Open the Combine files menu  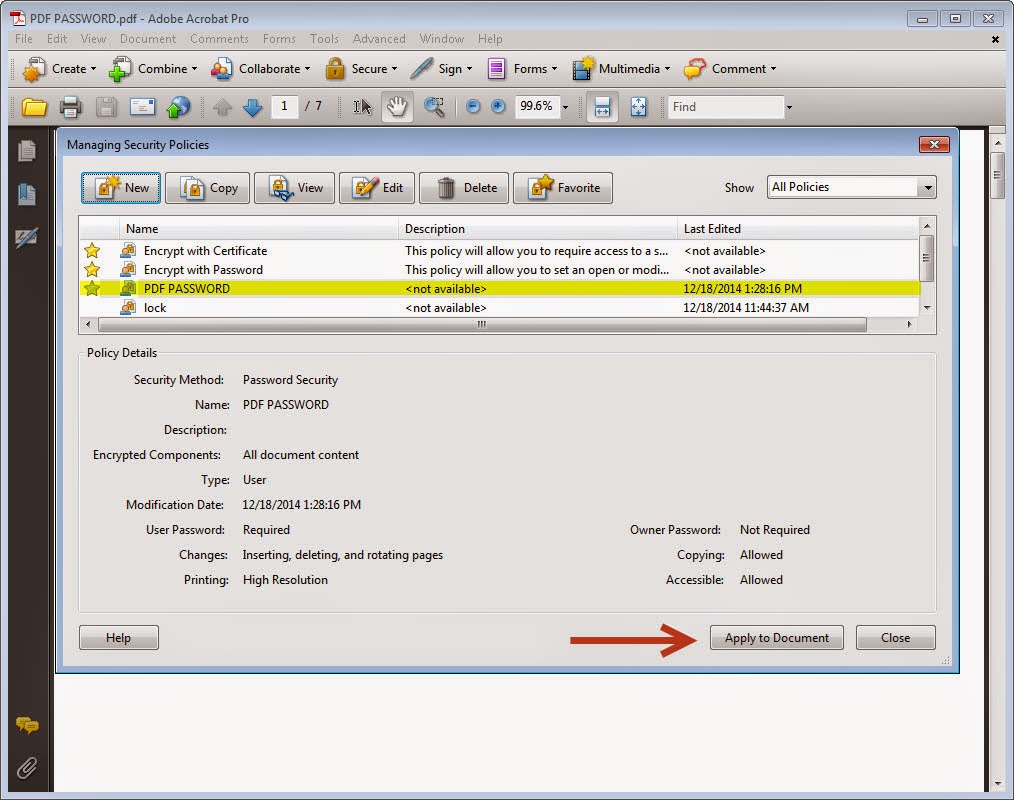coord(153,69)
